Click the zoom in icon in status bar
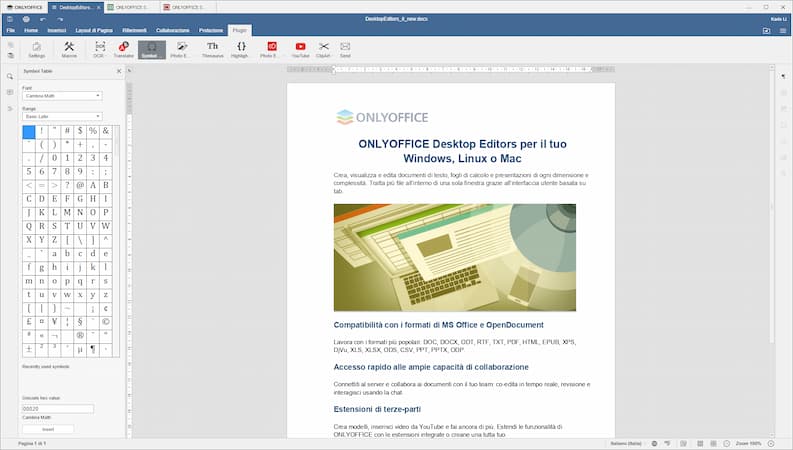The width and height of the screenshot is (793, 450). click(x=771, y=443)
